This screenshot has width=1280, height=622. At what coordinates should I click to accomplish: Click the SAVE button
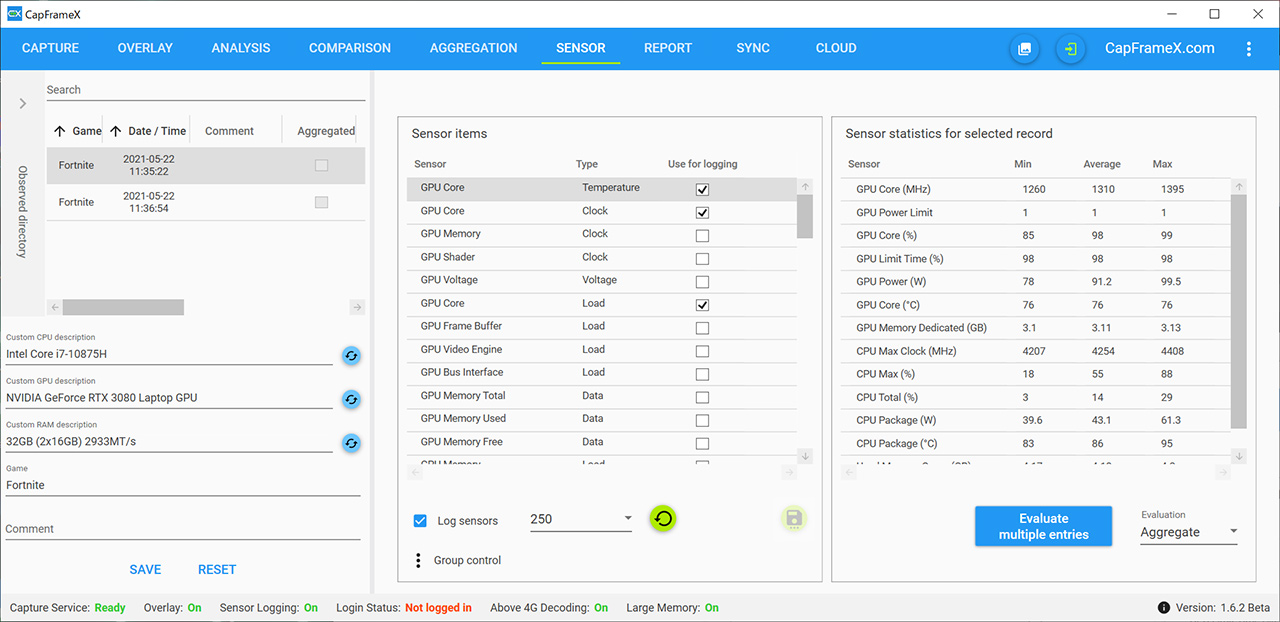coord(145,570)
